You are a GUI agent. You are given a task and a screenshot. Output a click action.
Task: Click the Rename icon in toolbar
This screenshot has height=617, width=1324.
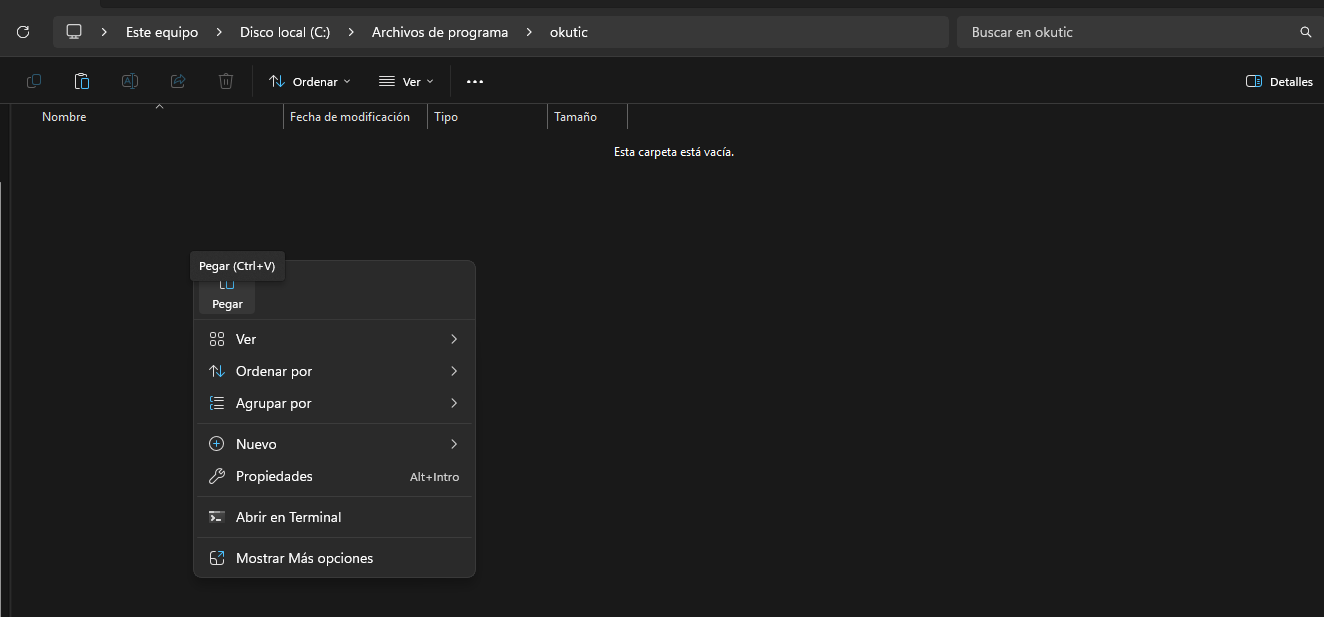coord(130,81)
